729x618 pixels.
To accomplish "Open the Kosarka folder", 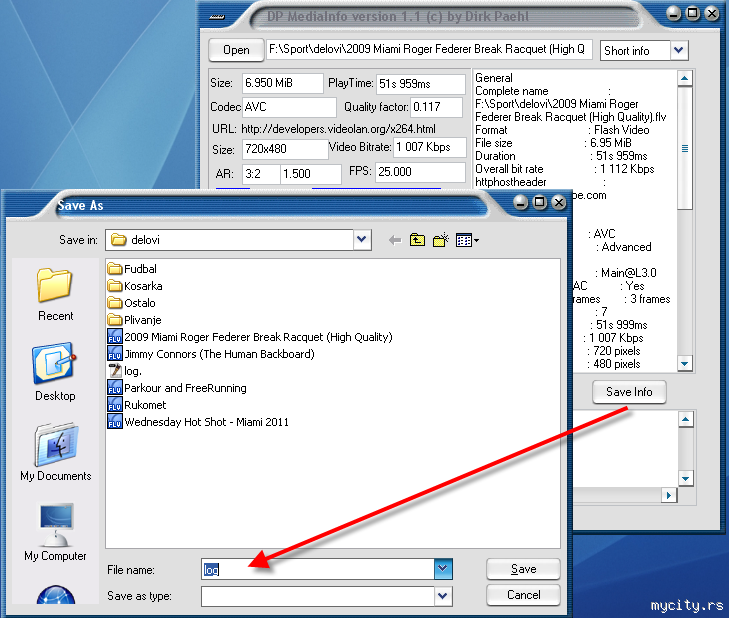I will 135,286.
